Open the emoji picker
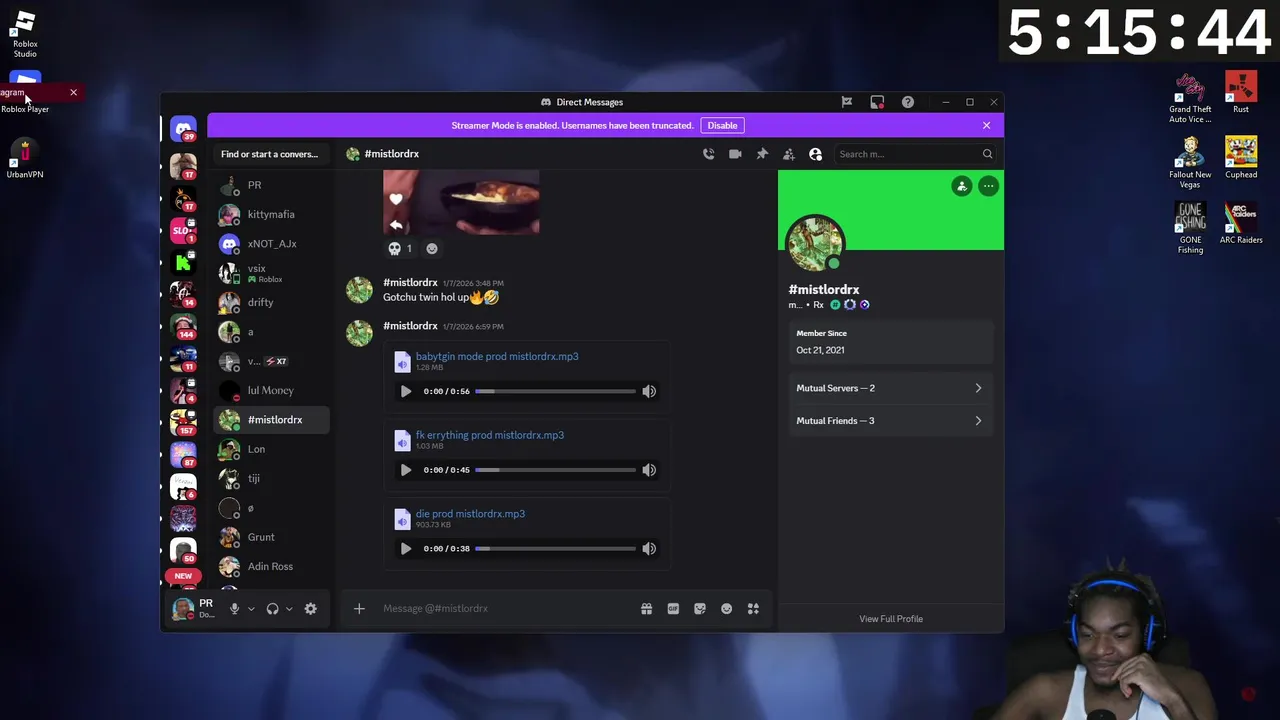1280x720 pixels. [x=726, y=608]
